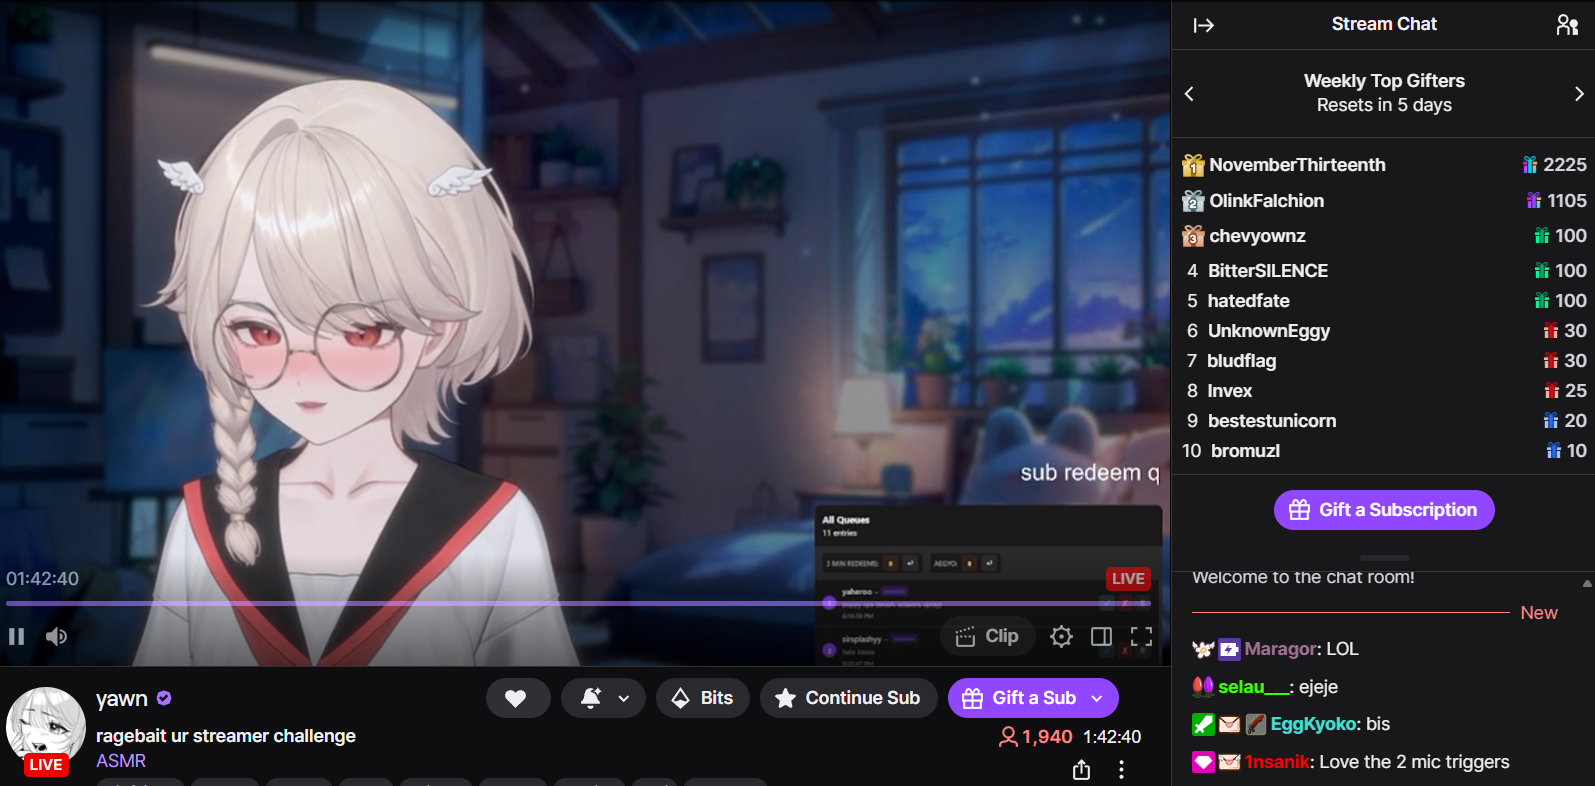Click the verified badge next to yawn
Viewport: 1595px width, 786px height.
[x=164, y=698]
